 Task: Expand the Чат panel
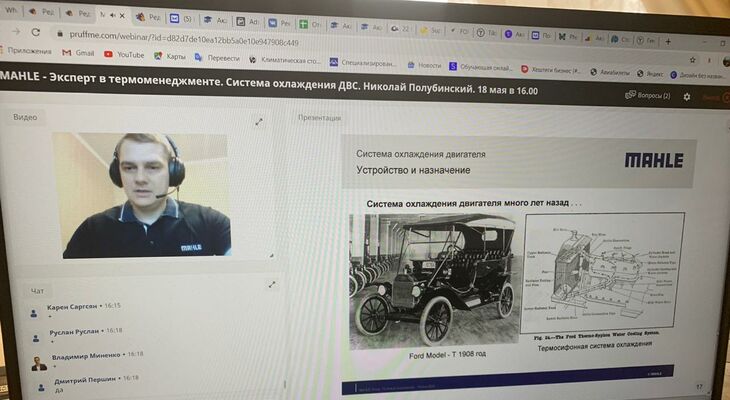click(x=272, y=284)
